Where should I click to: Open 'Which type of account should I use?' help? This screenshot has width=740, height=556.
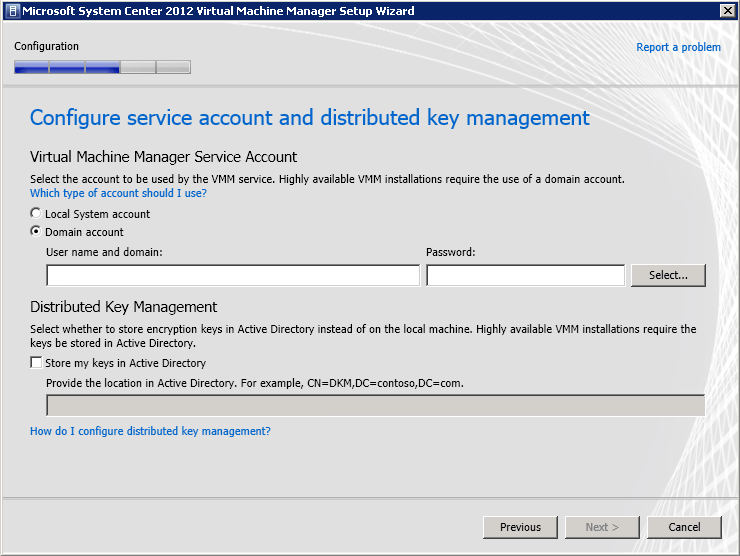pyautogui.click(x=118, y=194)
